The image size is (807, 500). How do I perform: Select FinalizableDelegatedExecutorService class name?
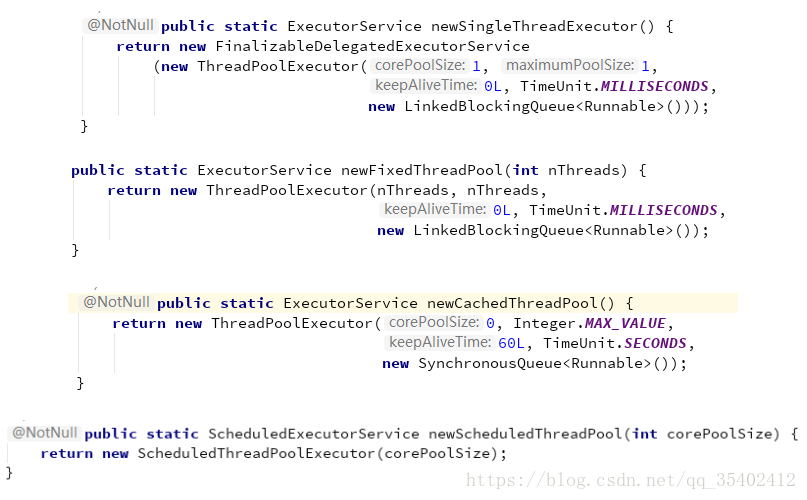coord(373,46)
